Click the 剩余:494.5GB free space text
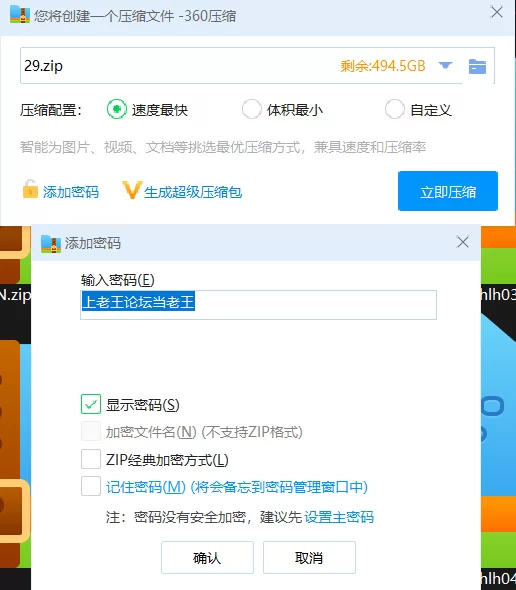516x590 pixels. tap(383, 66)
